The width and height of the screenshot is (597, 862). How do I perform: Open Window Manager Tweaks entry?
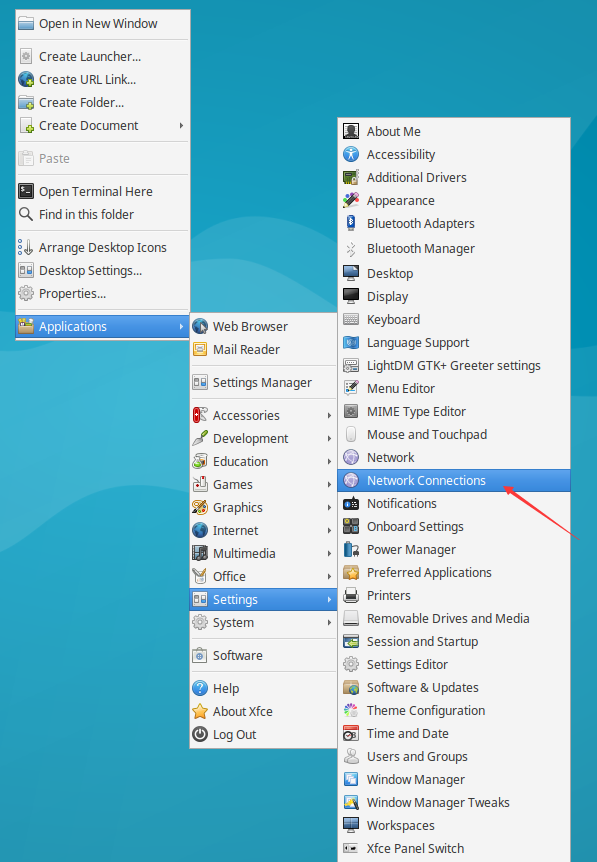tap(454, 803)
